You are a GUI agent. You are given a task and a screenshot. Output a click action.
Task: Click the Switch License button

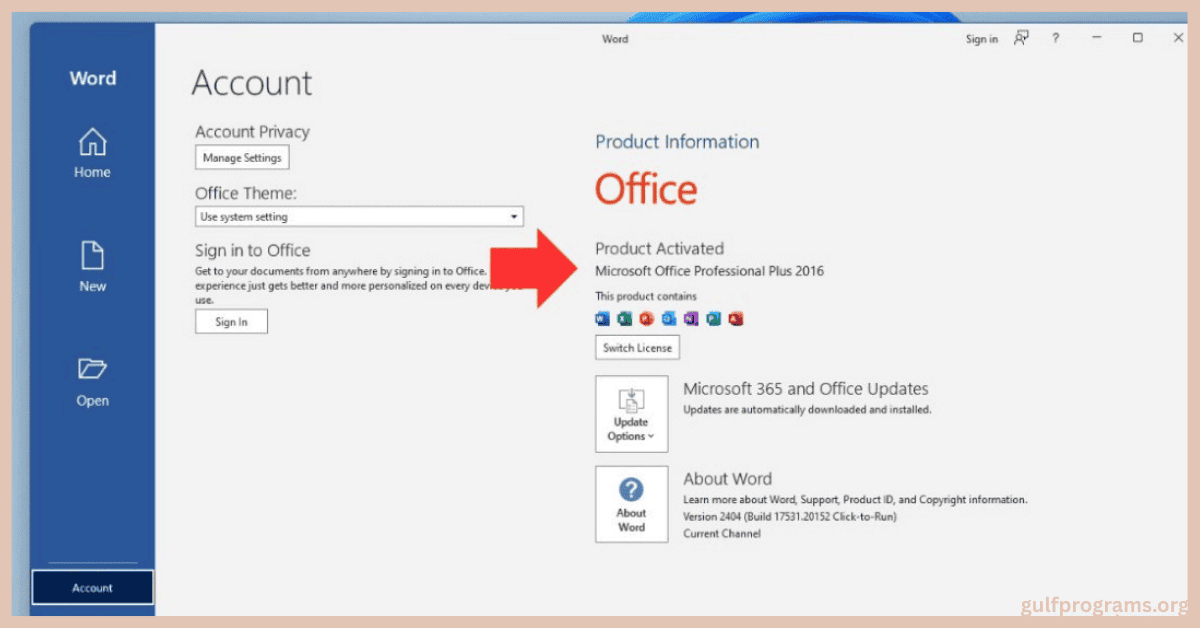pos(637,348)
